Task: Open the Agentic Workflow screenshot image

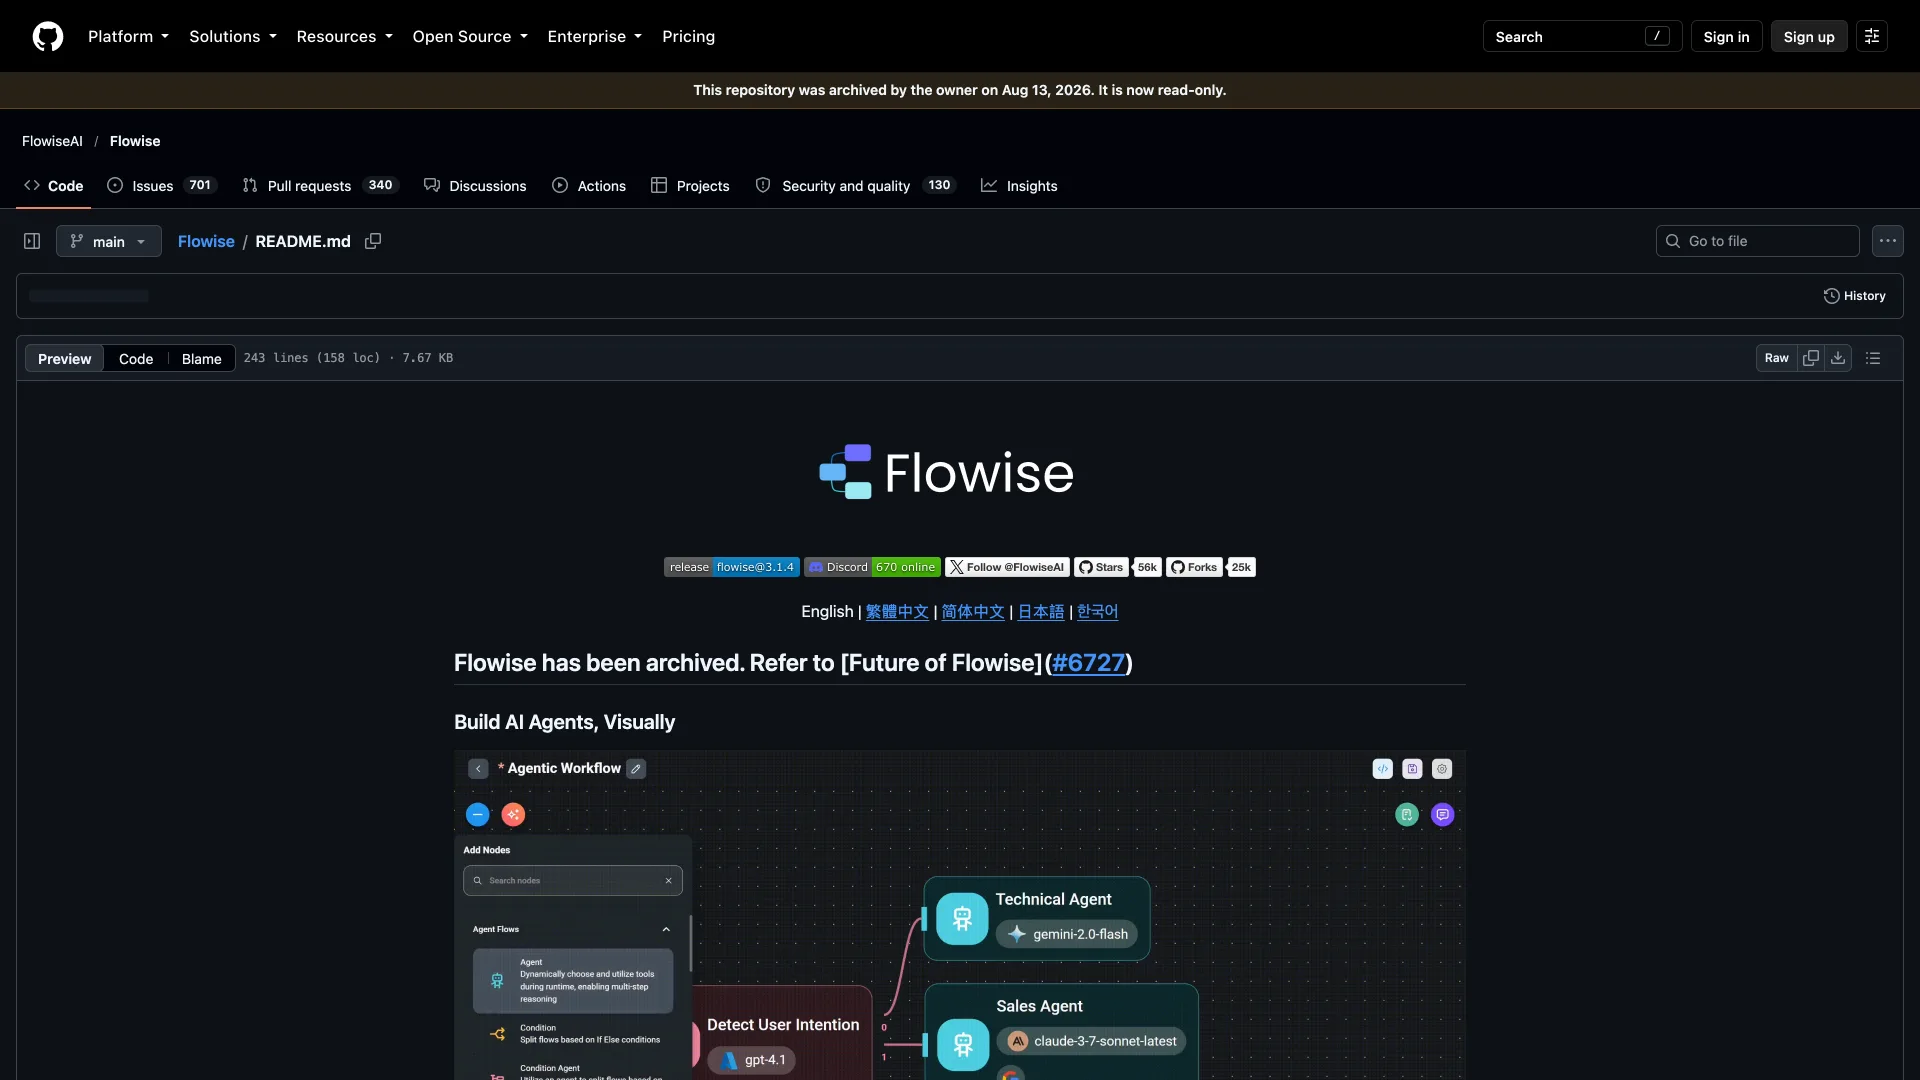Action: [960, 915]
